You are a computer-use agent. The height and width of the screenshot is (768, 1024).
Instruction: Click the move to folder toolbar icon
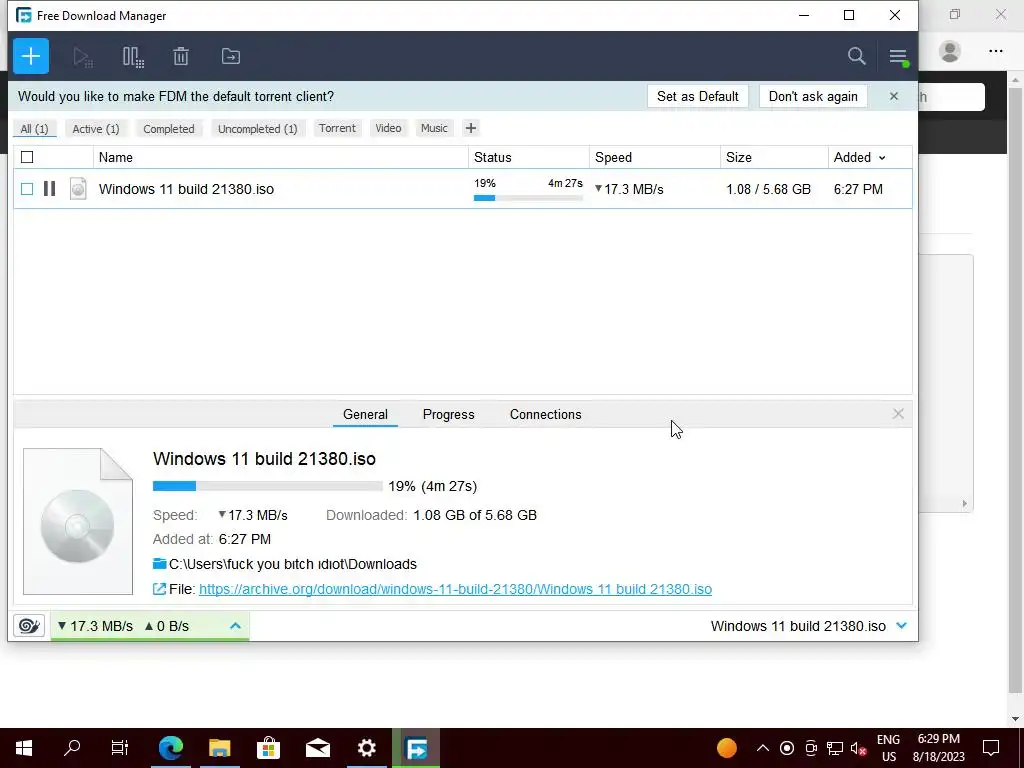pos(231,56)
